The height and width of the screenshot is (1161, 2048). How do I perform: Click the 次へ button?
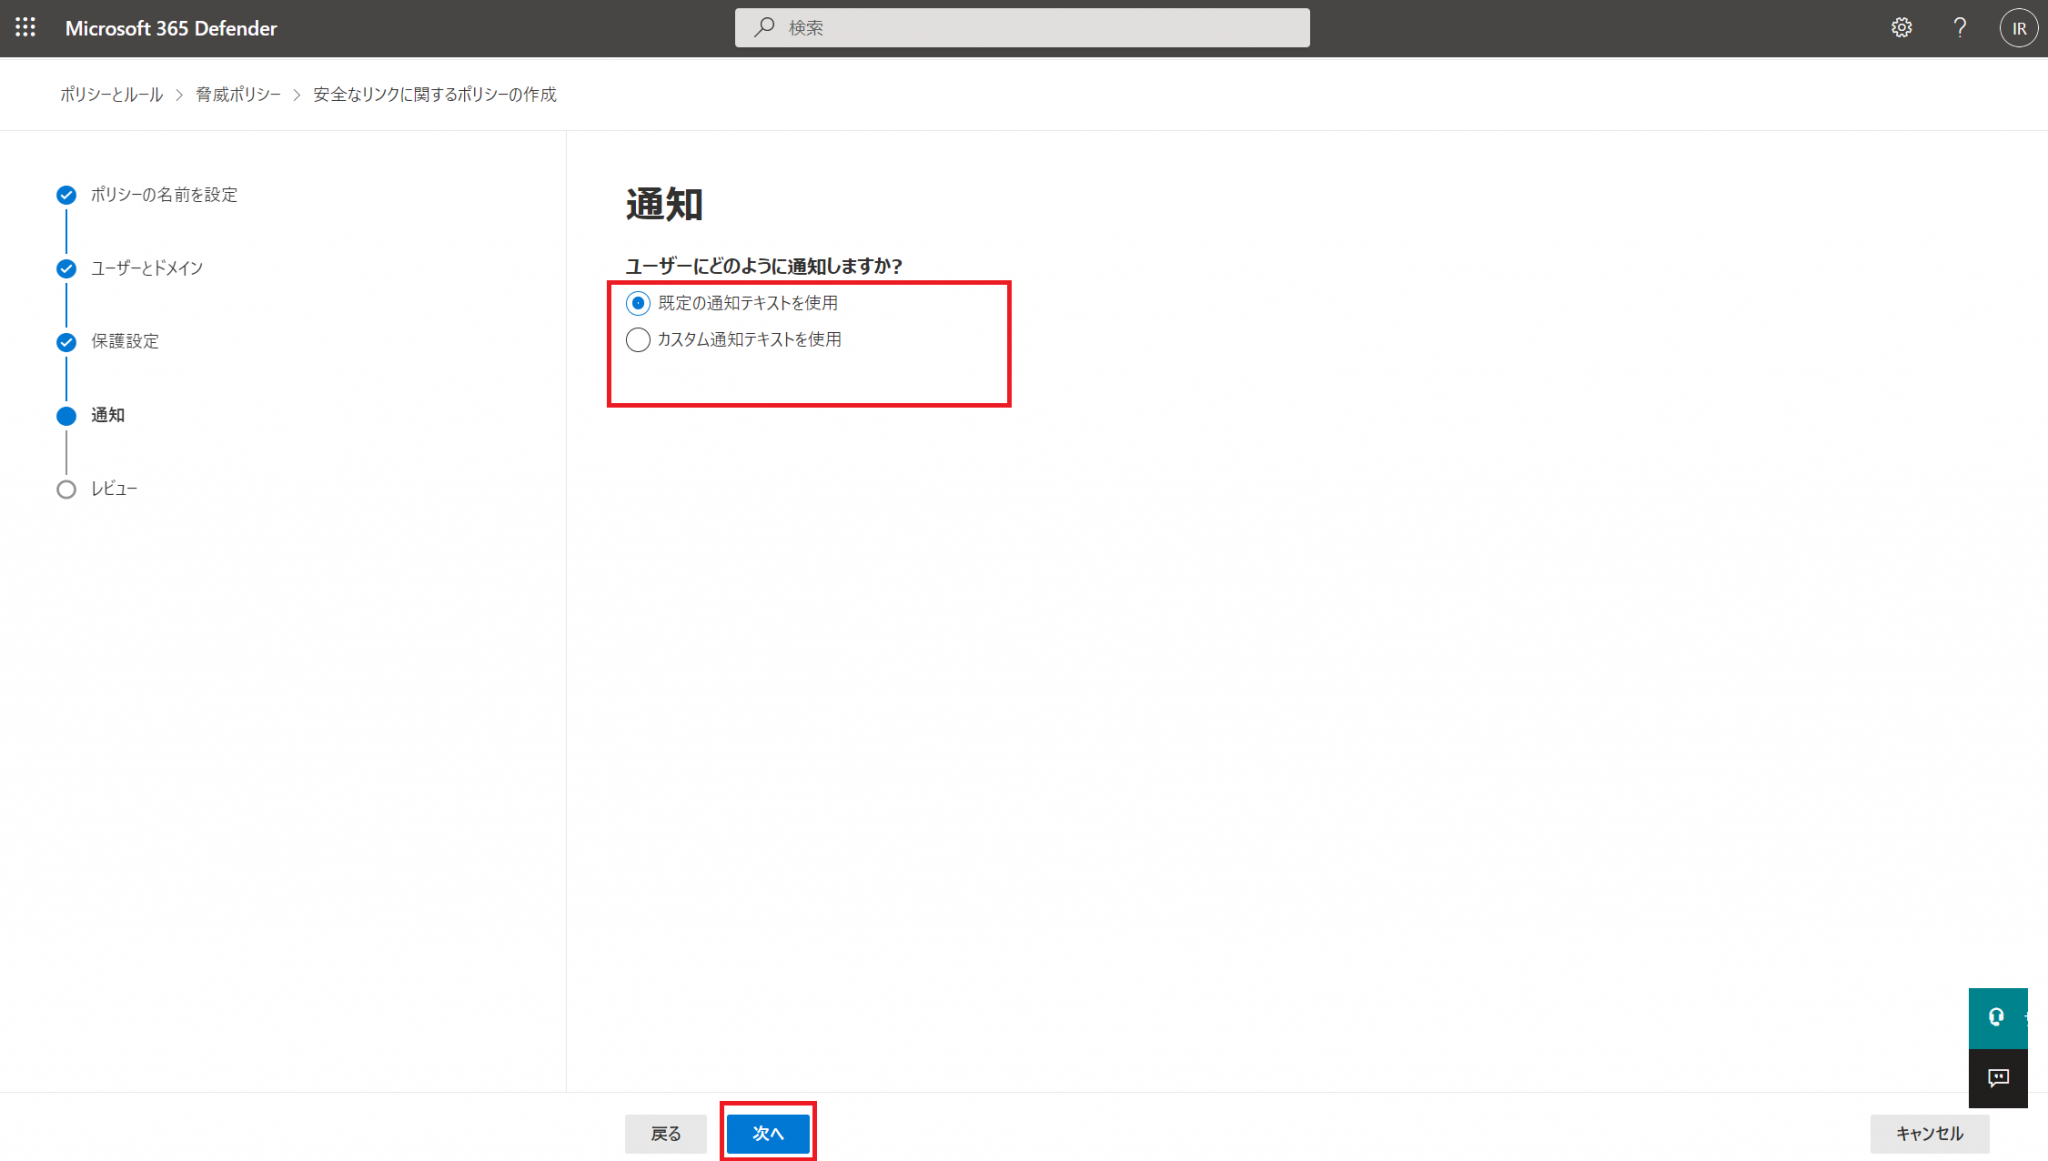pyautogui.click(x=767, y=1133)
